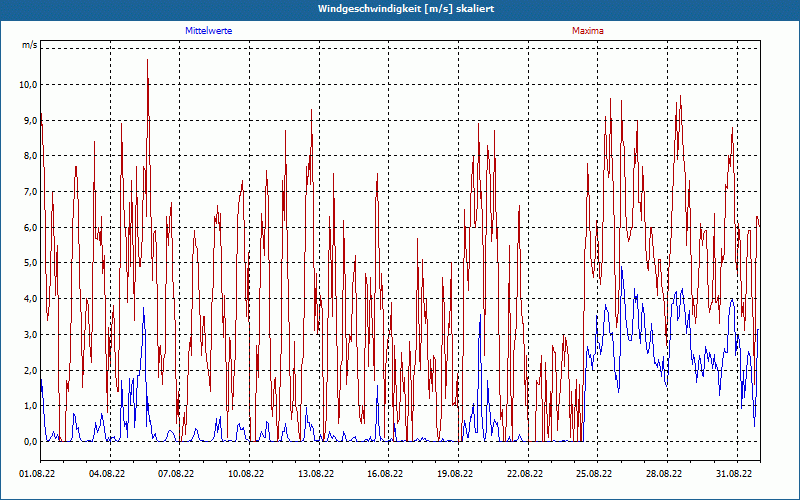Click the '7,0' y-axis value

(x=30, y=192)
